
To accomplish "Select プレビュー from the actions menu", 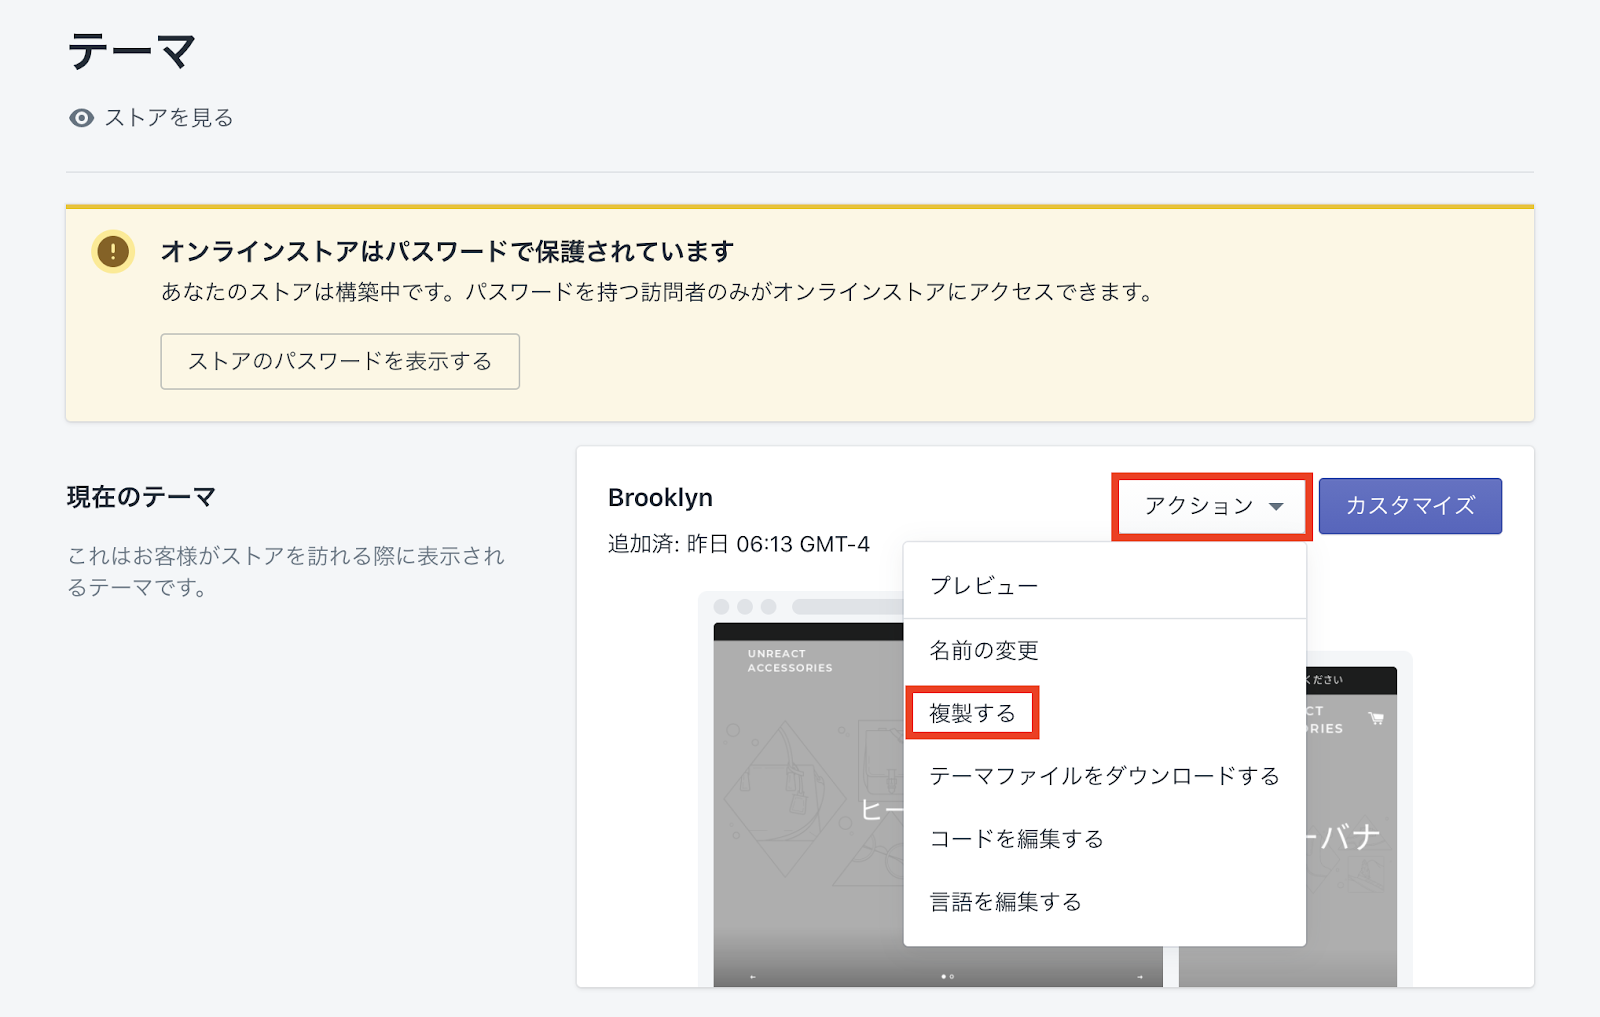I will [984, 586].
